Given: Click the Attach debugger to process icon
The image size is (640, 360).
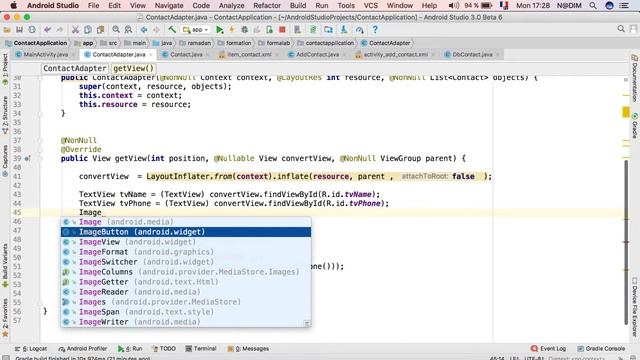Looking at the screenshot, I should [269, 30].
